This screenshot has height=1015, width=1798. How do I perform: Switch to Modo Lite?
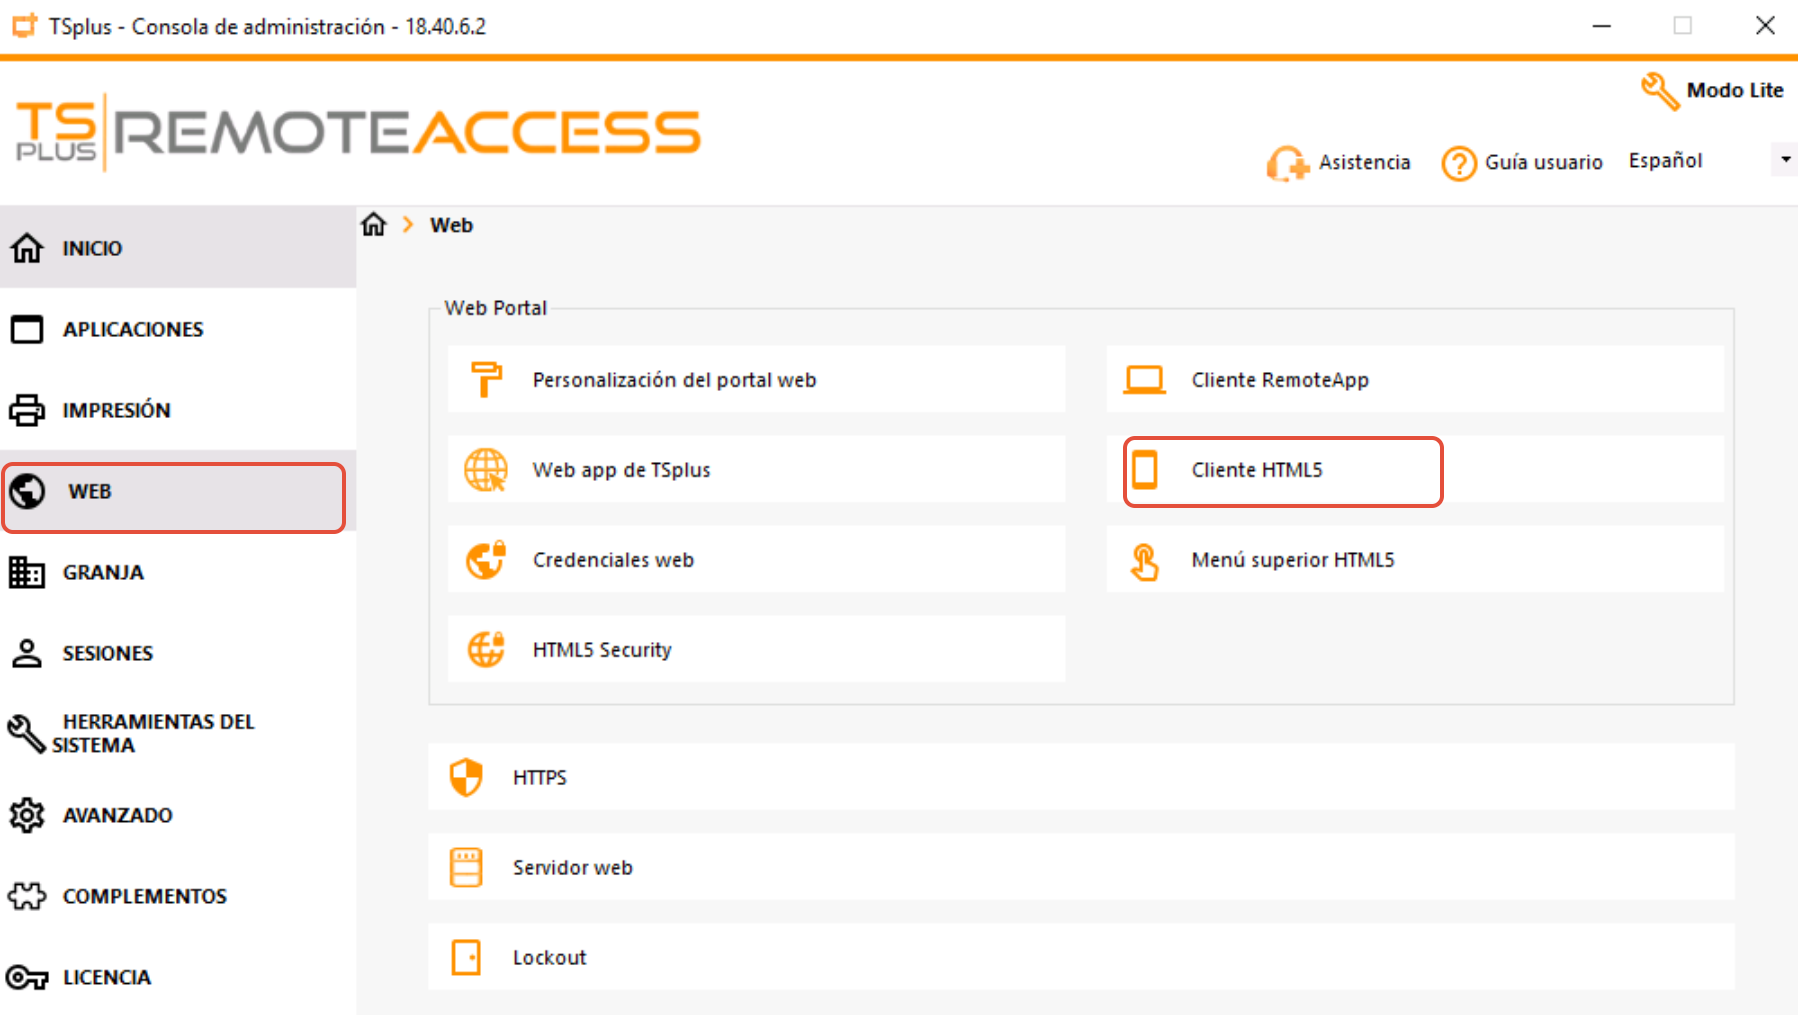tap(1735, 90)
